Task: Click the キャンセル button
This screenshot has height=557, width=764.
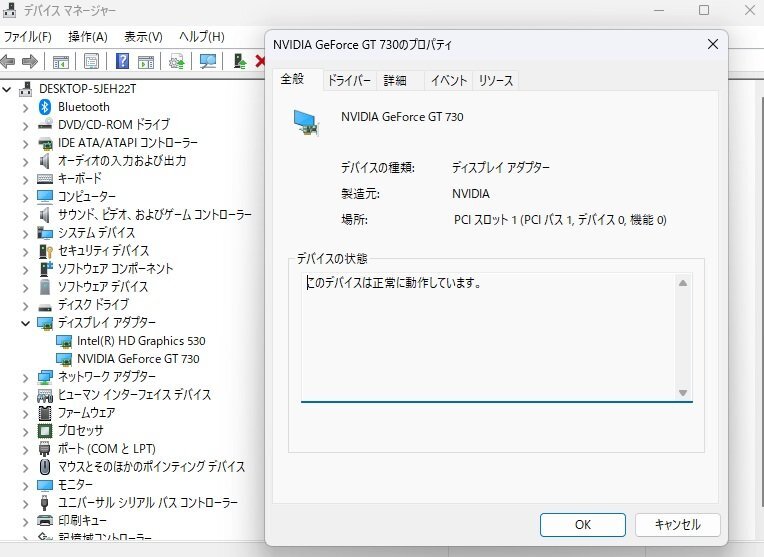Action: (x=678, y=525)
